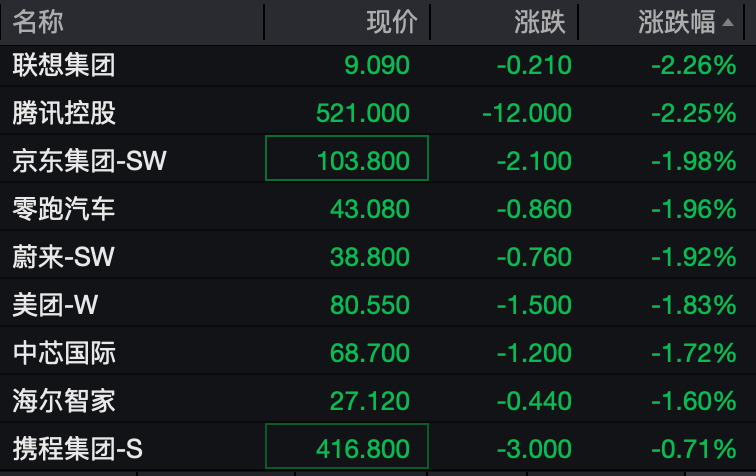Select the 联想集团 stock name
The width and height of the screenshot is (756, 476).
64,66
